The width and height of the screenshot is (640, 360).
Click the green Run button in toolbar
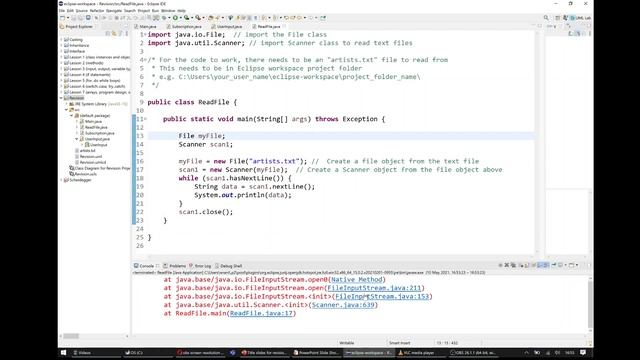(175, 18)
